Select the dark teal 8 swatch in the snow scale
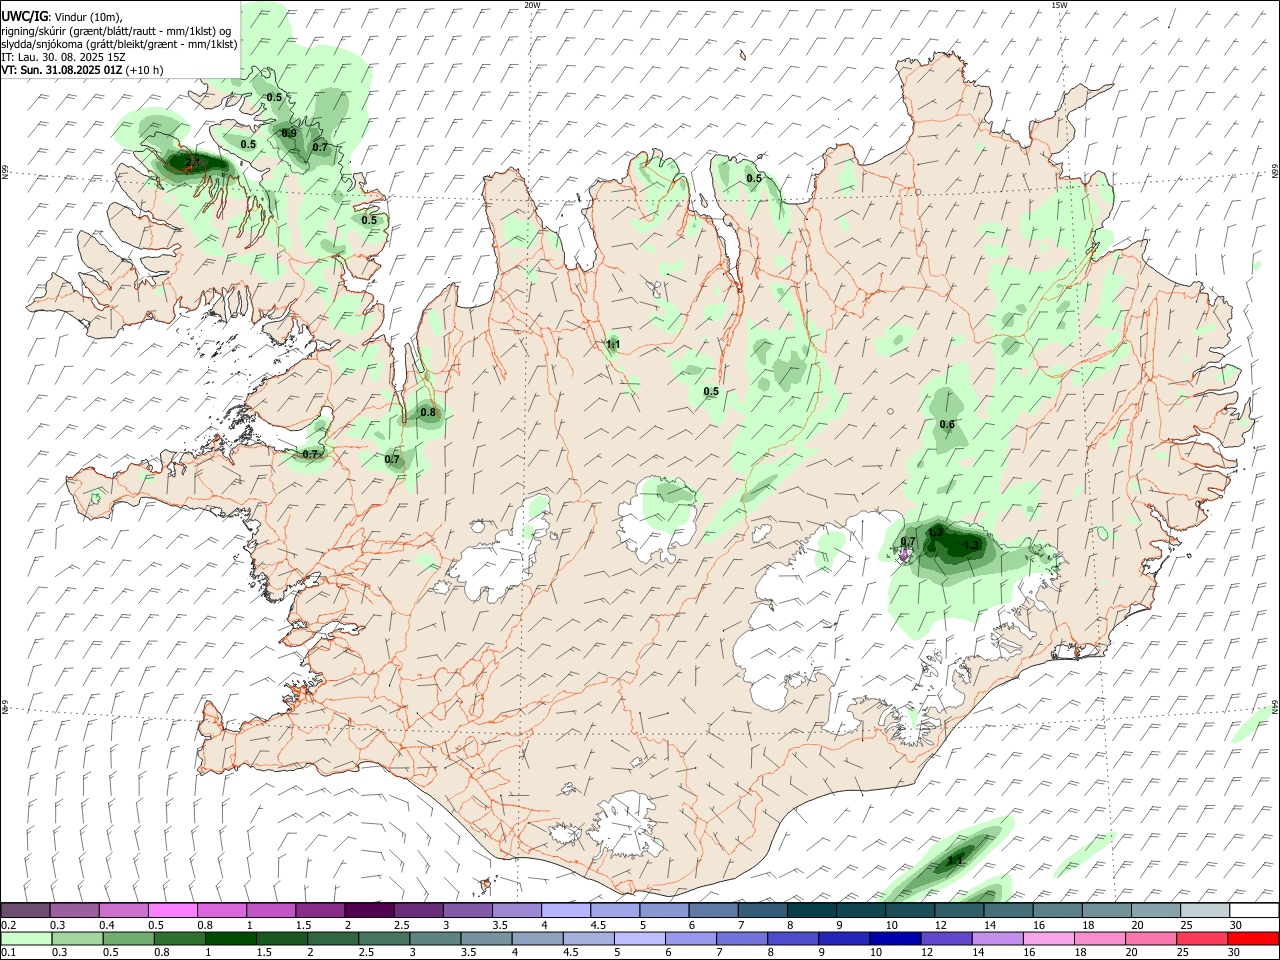This screenshot has width=1280, height=960. pos(812,910)
